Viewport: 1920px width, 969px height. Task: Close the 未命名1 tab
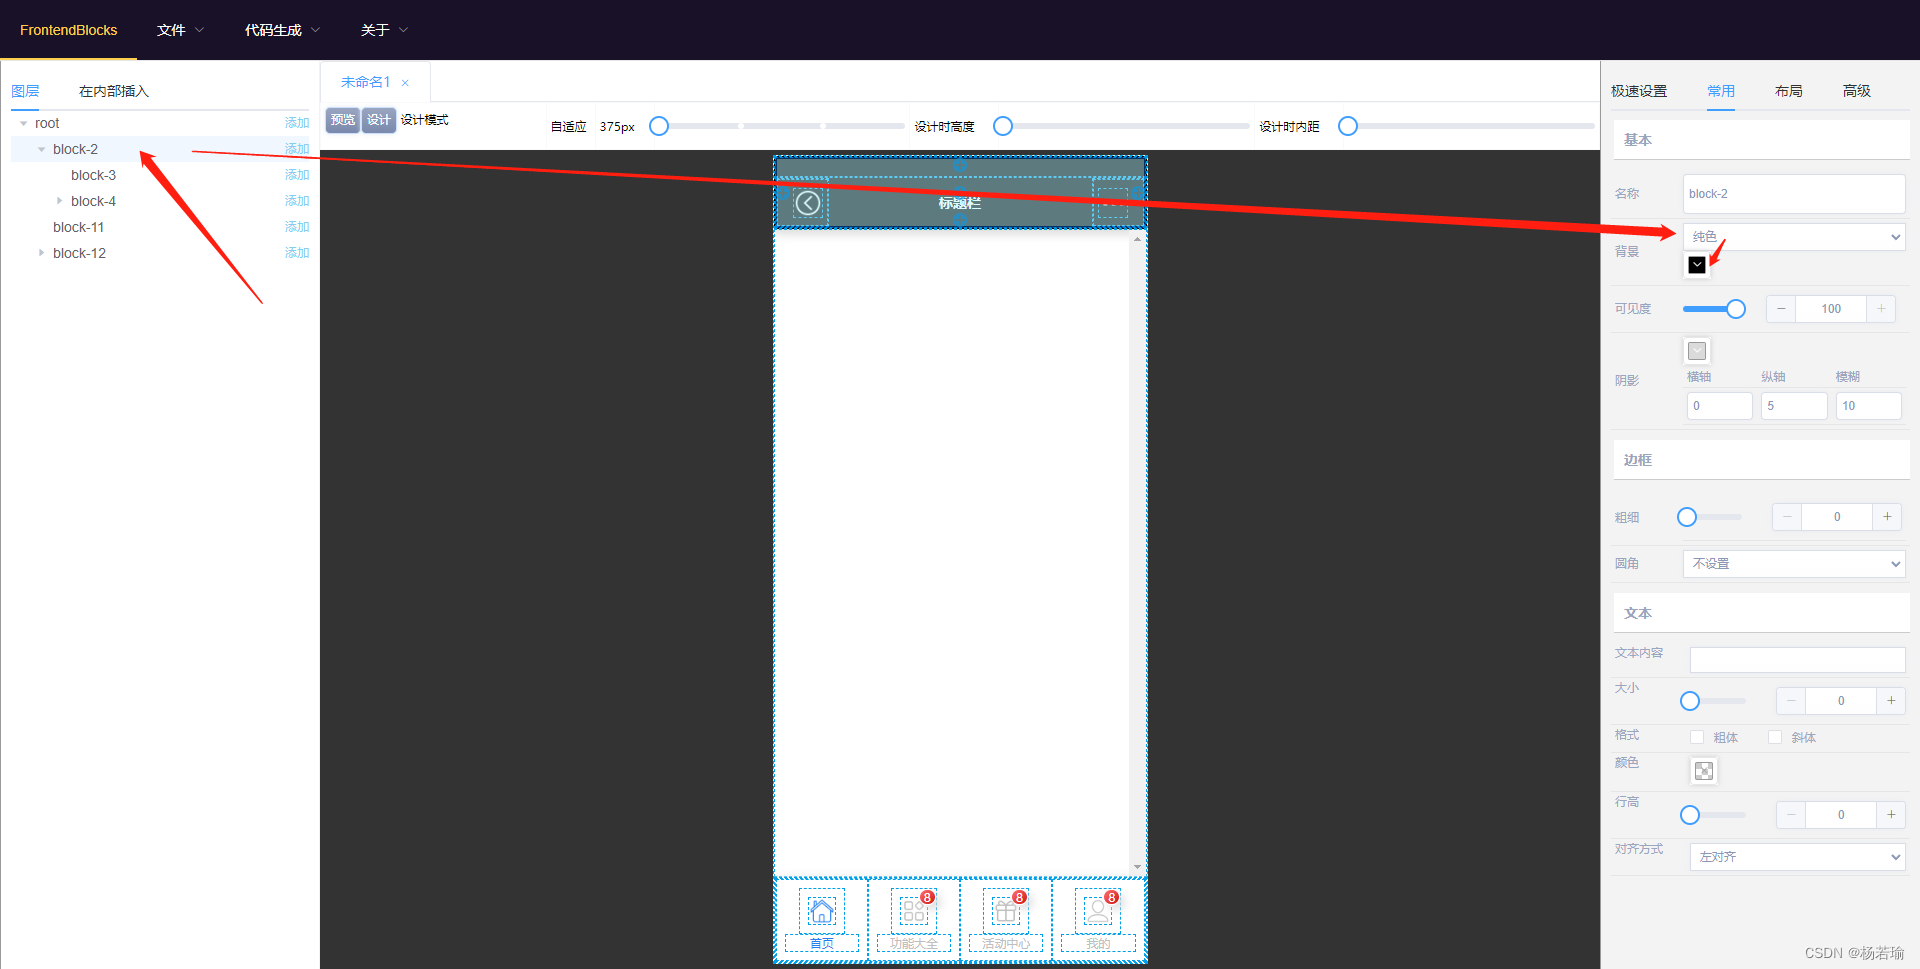coord(405,83)
